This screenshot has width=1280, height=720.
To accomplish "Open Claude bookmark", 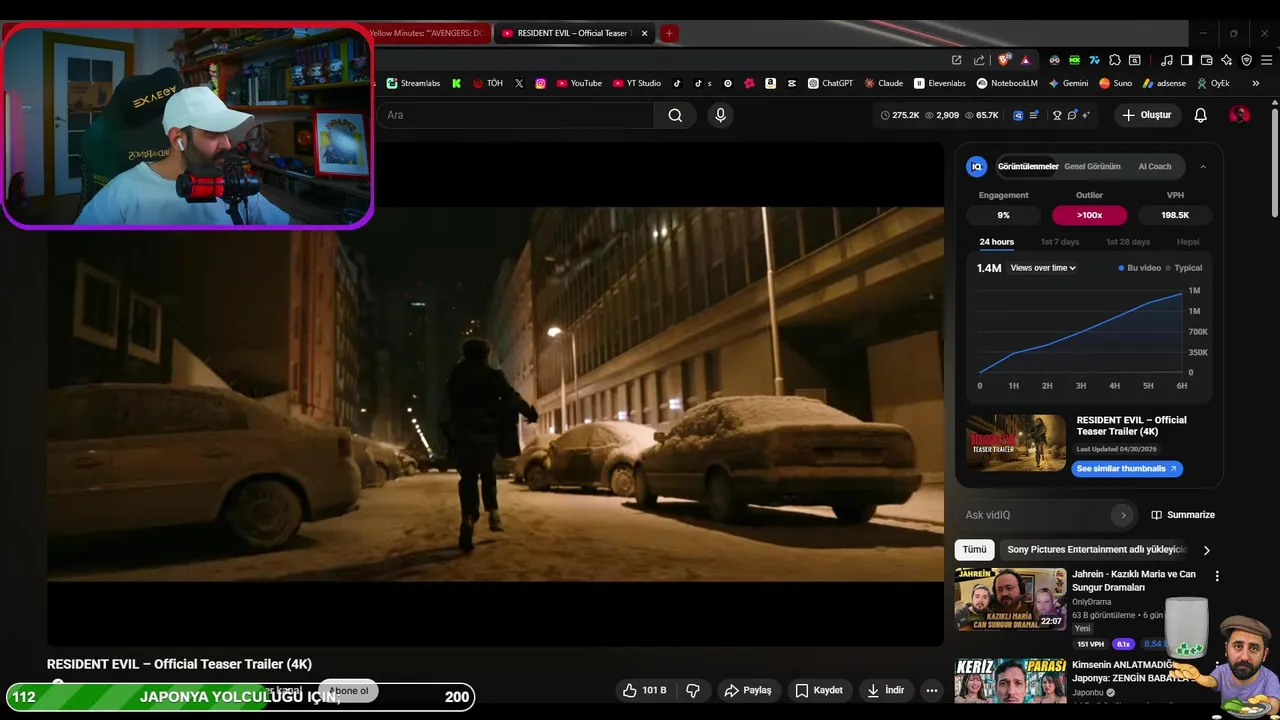I will click(884, 83).
